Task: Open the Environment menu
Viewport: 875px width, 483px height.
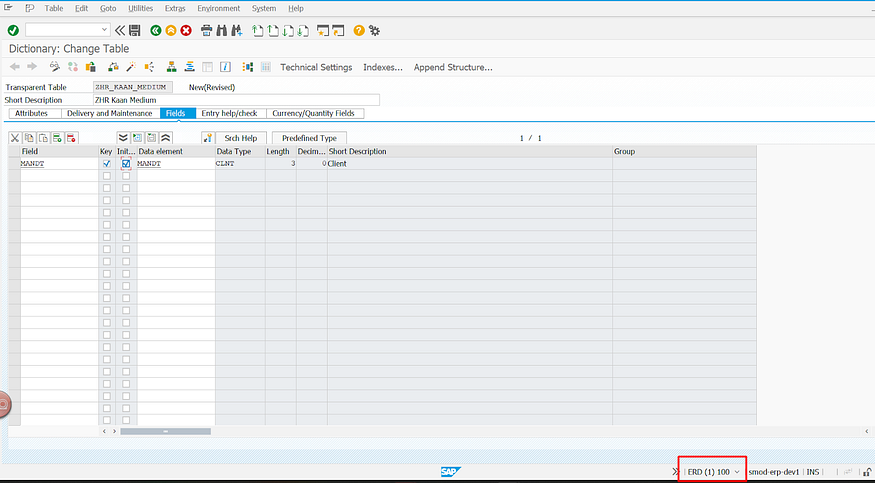Action: (x=219, y=8)
